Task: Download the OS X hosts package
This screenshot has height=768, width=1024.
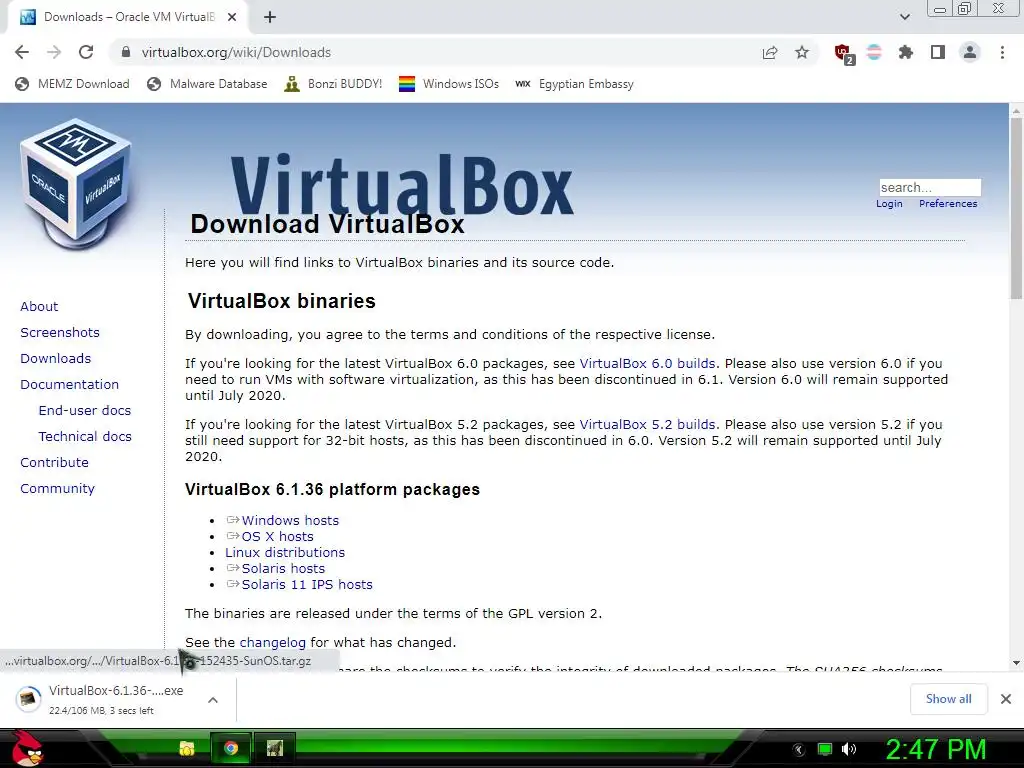Action: coord(278,536)
